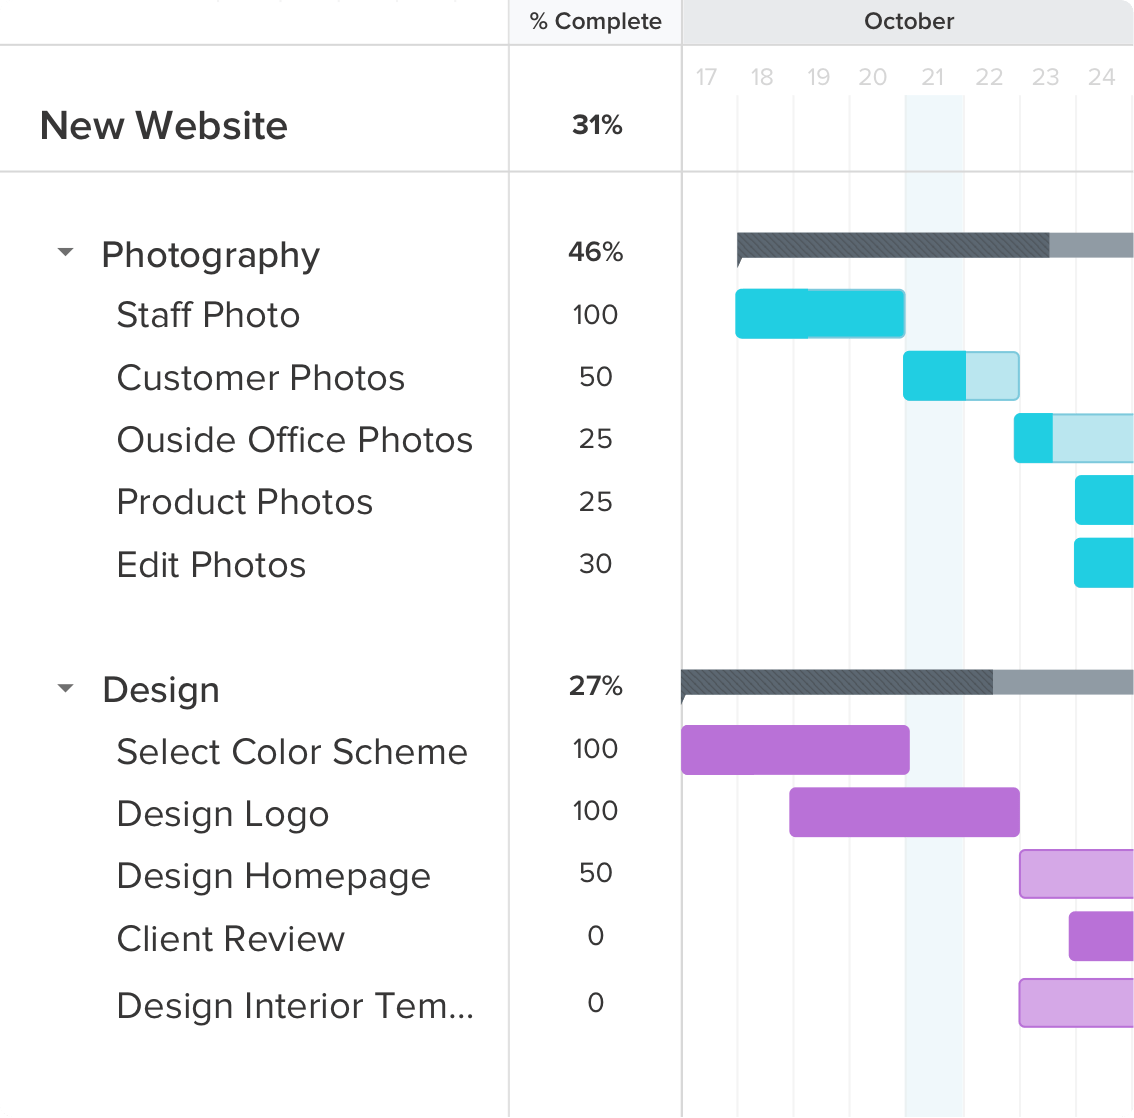The height and width of the screenshot is (1118, 1134).
Task: Click the October month header
Action: point(908,22)
